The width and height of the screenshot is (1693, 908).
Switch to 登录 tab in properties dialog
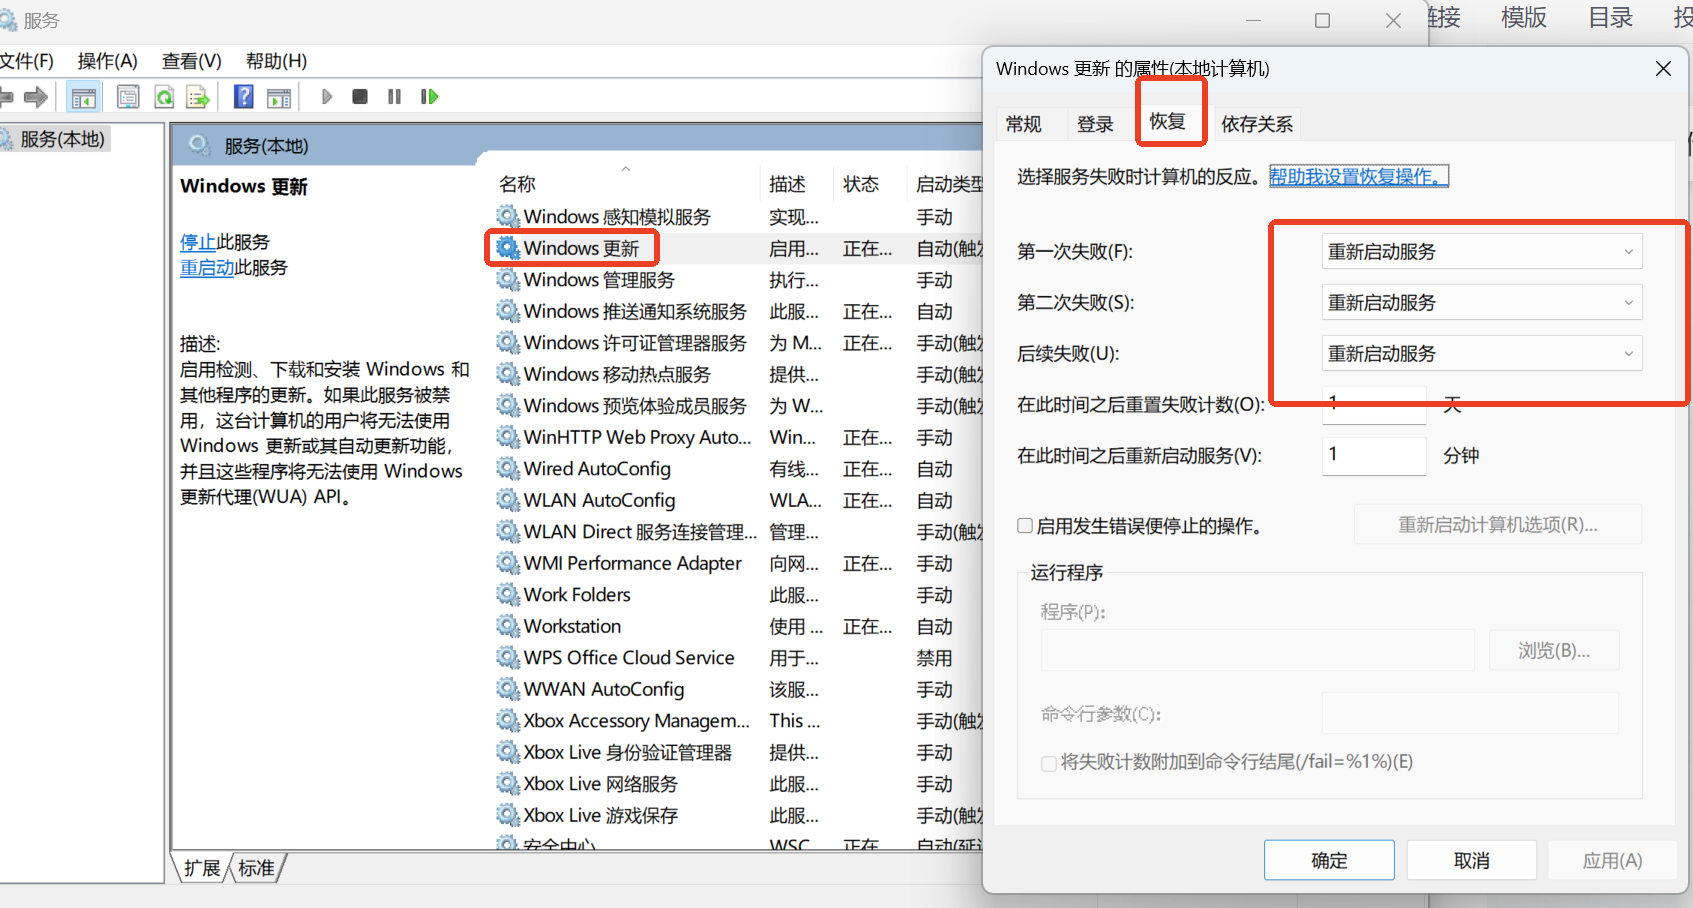1095,124
